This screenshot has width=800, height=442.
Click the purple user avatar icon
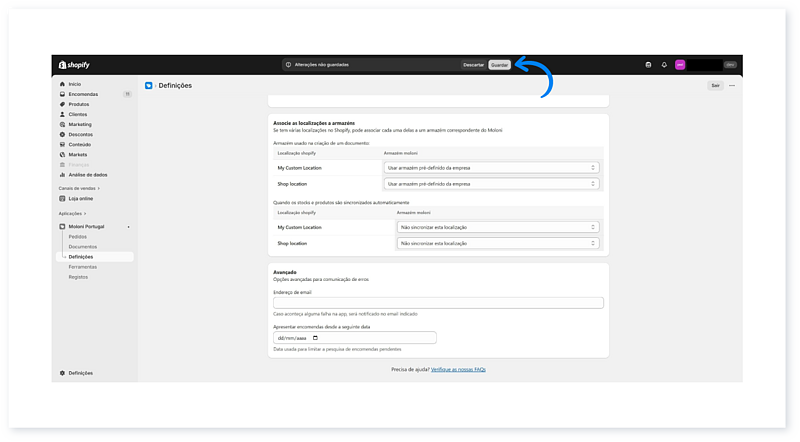coord(680,65)
